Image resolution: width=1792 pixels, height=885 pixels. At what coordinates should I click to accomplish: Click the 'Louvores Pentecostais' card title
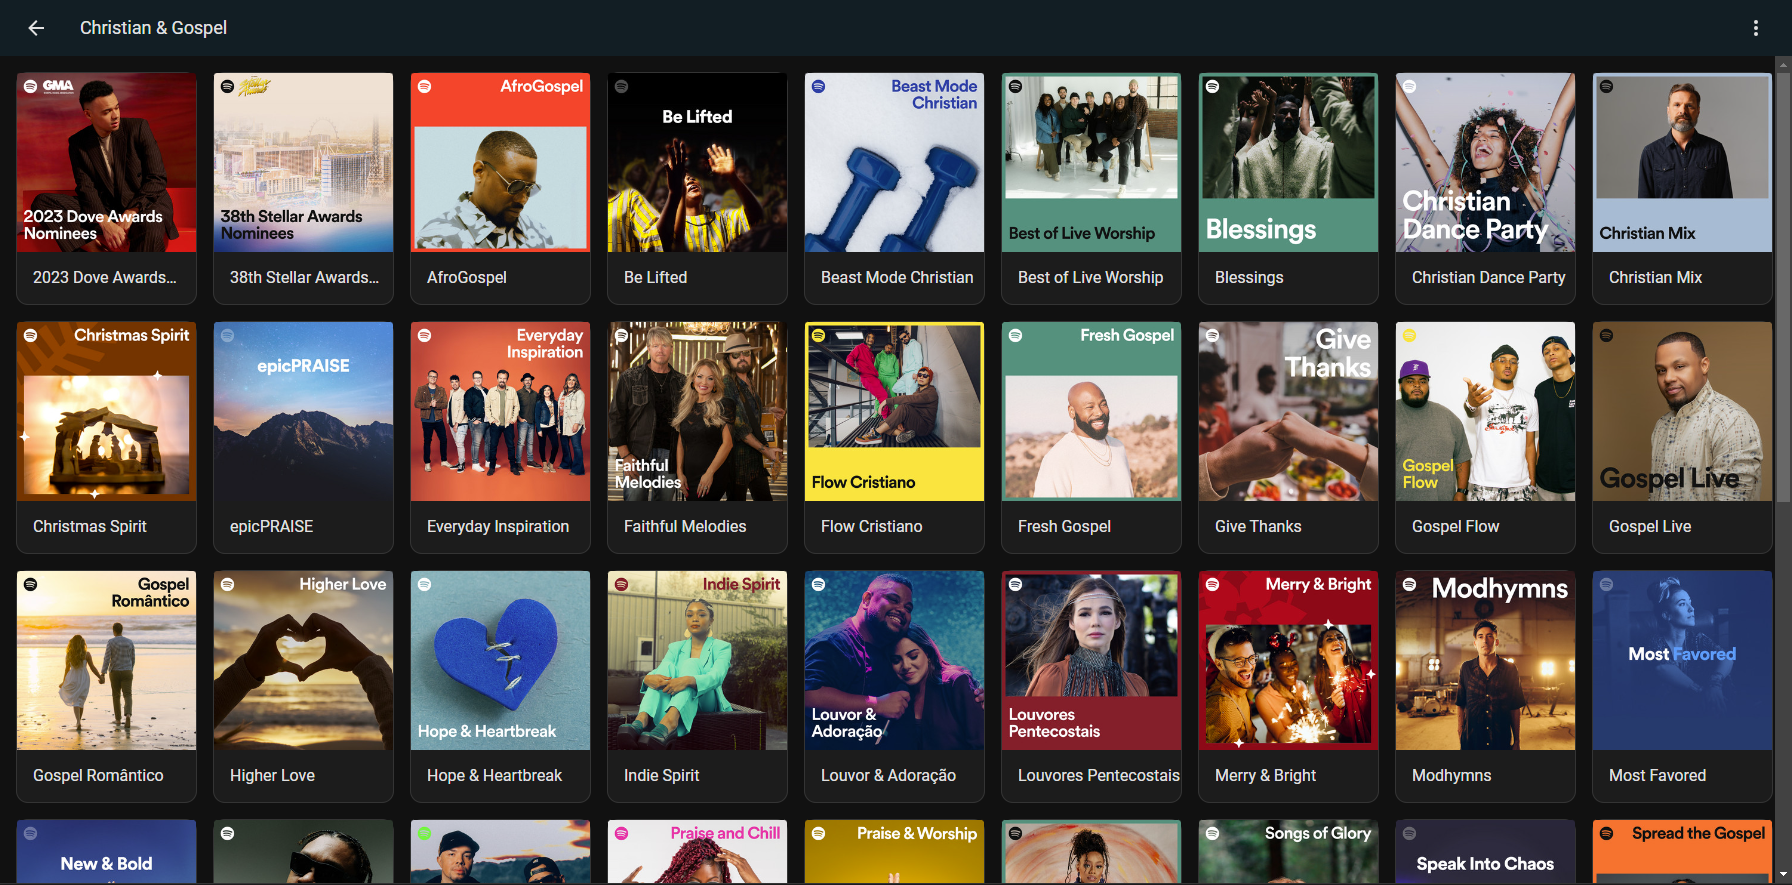click(1098, 775)
